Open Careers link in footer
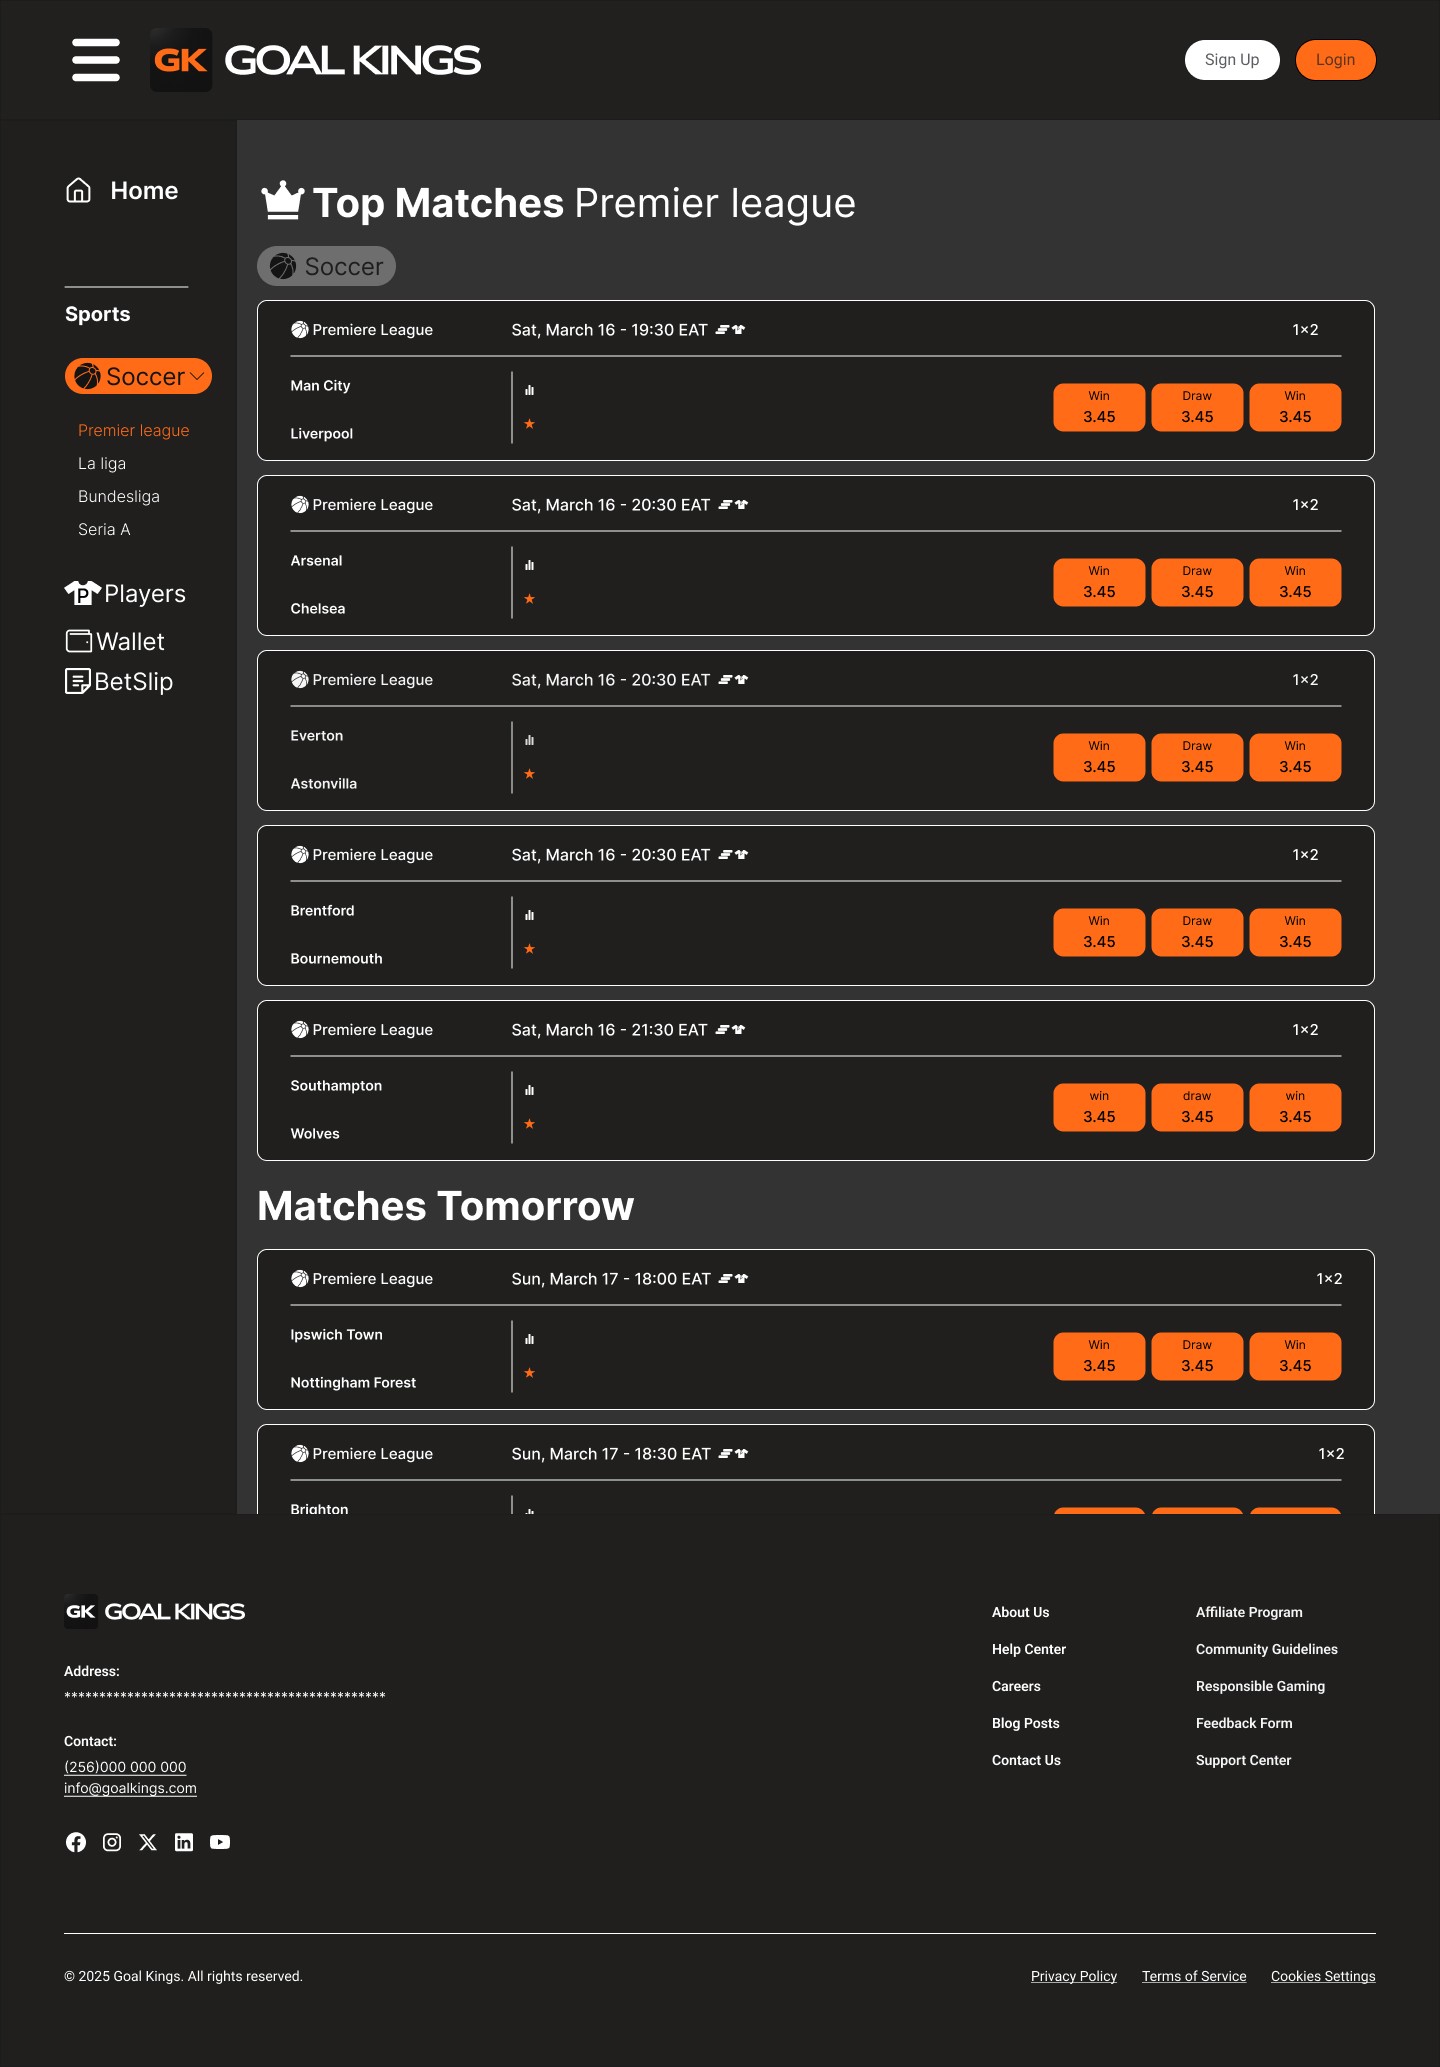This screenshot has height=2067, width=1440. tap(1016, 1686)
